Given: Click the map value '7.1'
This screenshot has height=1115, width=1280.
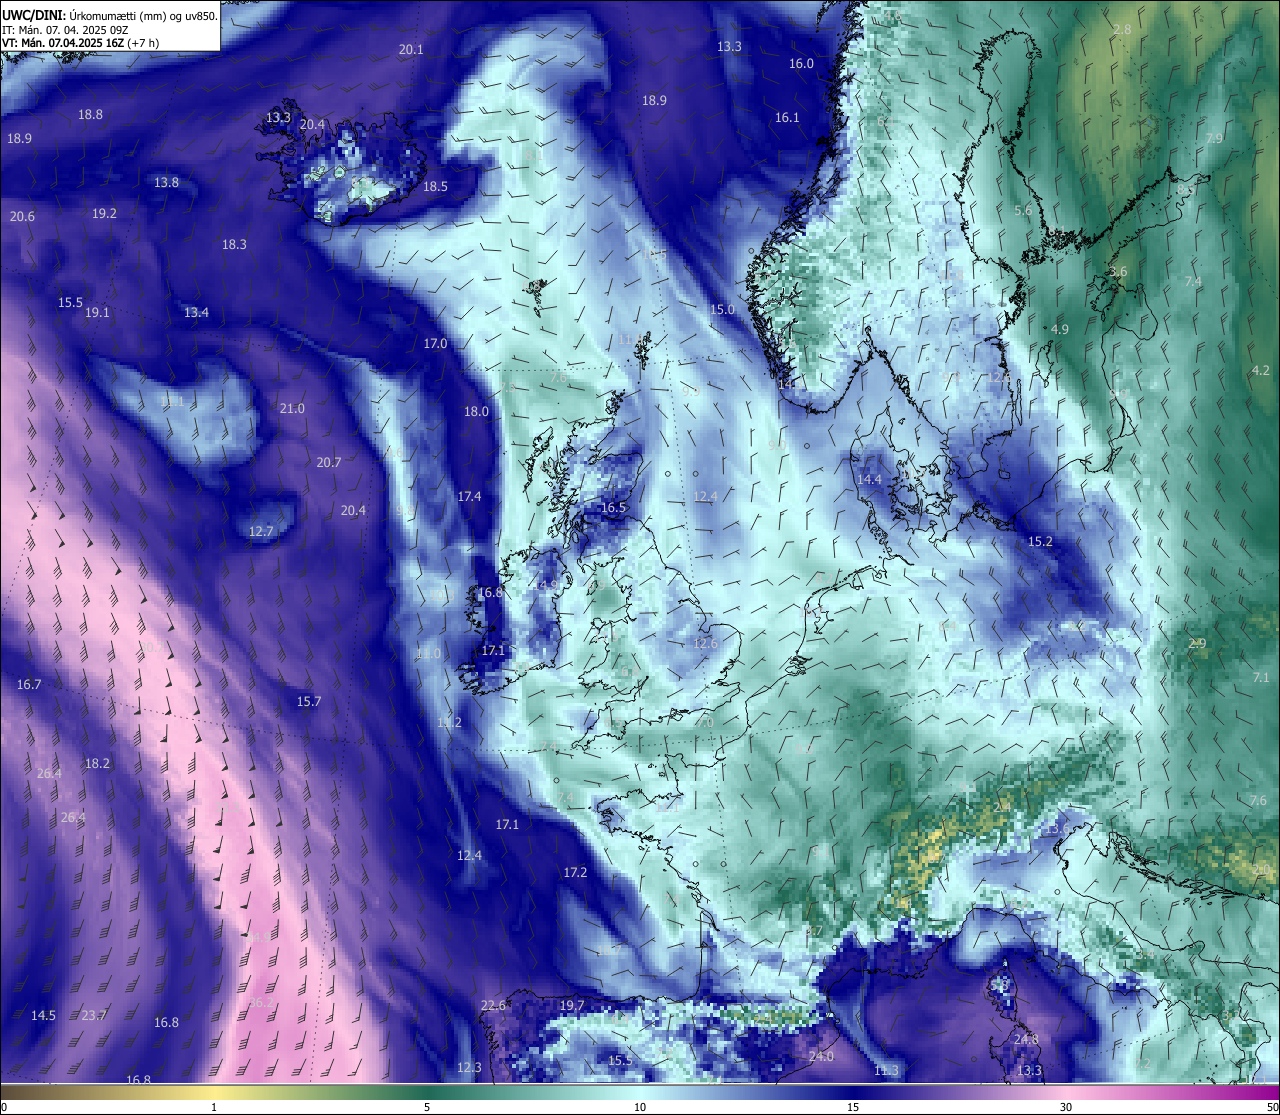Looking at the screenshot, I should 1261,678.
